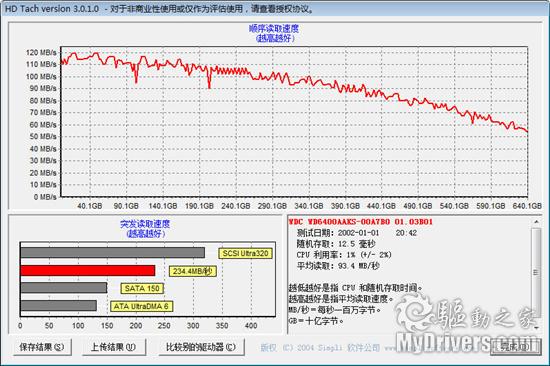Viewport: 550px width, 366px height.
Task: Click the gray ATA UltraDMA 6 bar
Action: [x=58, y=305]
